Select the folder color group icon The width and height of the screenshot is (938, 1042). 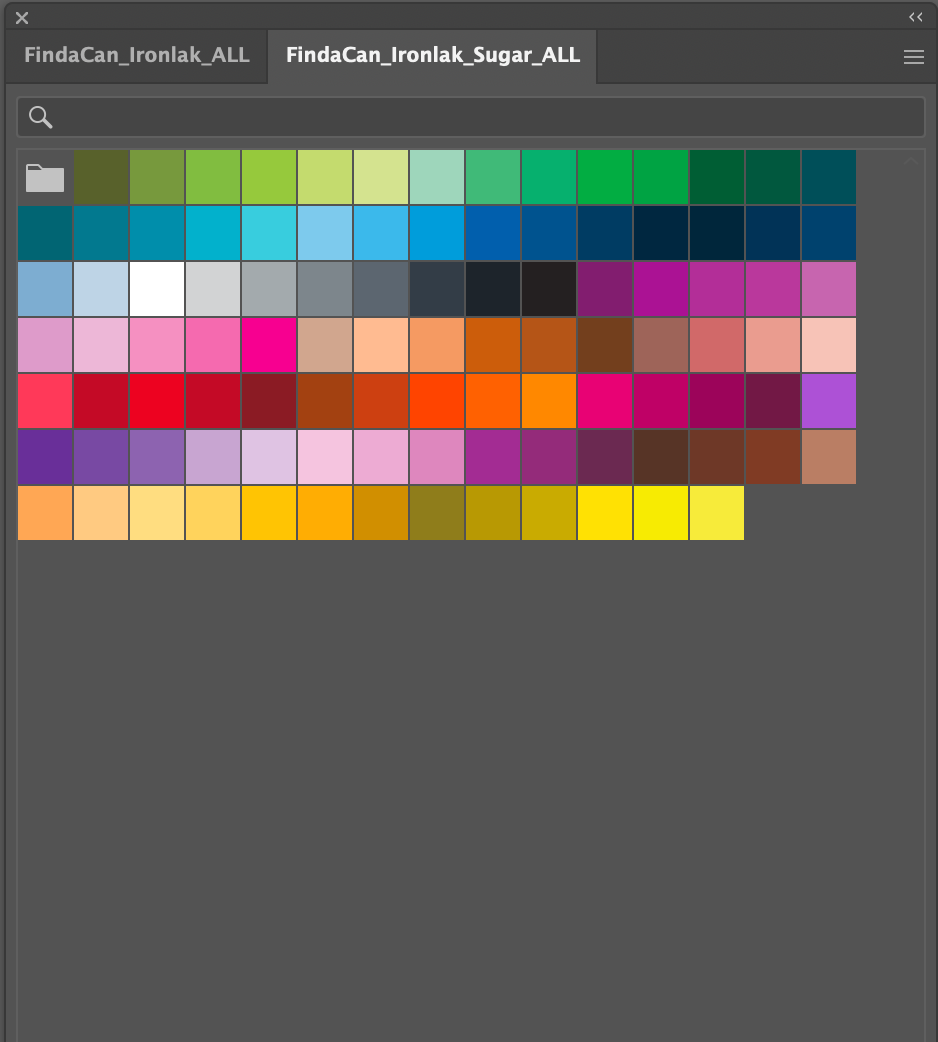coord(45,178)
